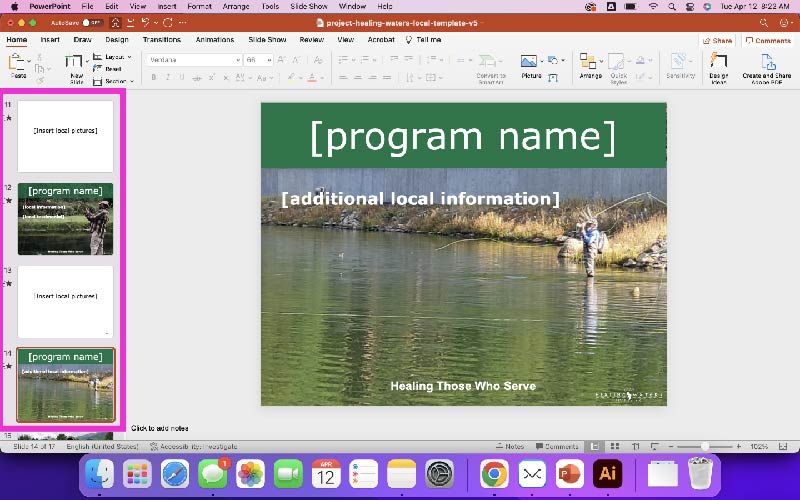Toggle the AutoSave switch
800x500 pixels.
[93, 22]
